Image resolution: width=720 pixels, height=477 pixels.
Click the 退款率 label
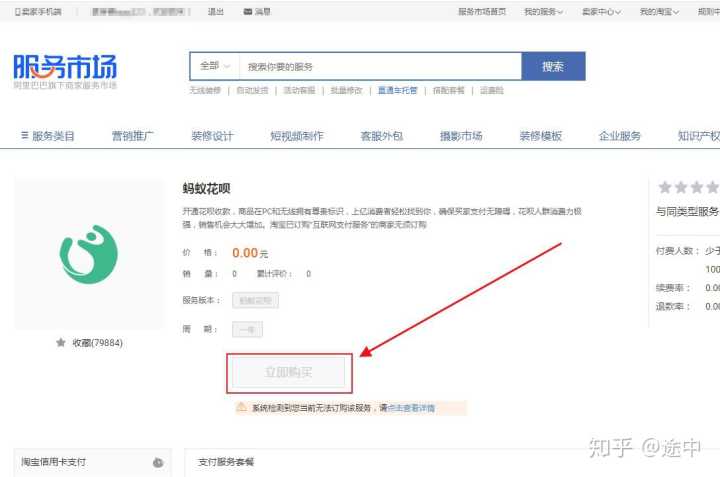click(x=673, y=306)
